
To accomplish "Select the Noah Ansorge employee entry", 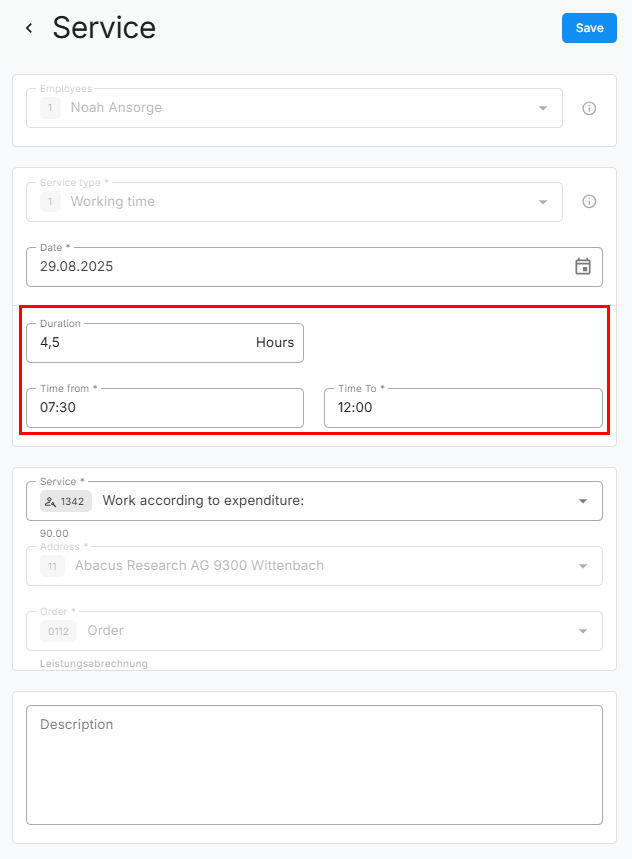I will [x=116, y=108].
